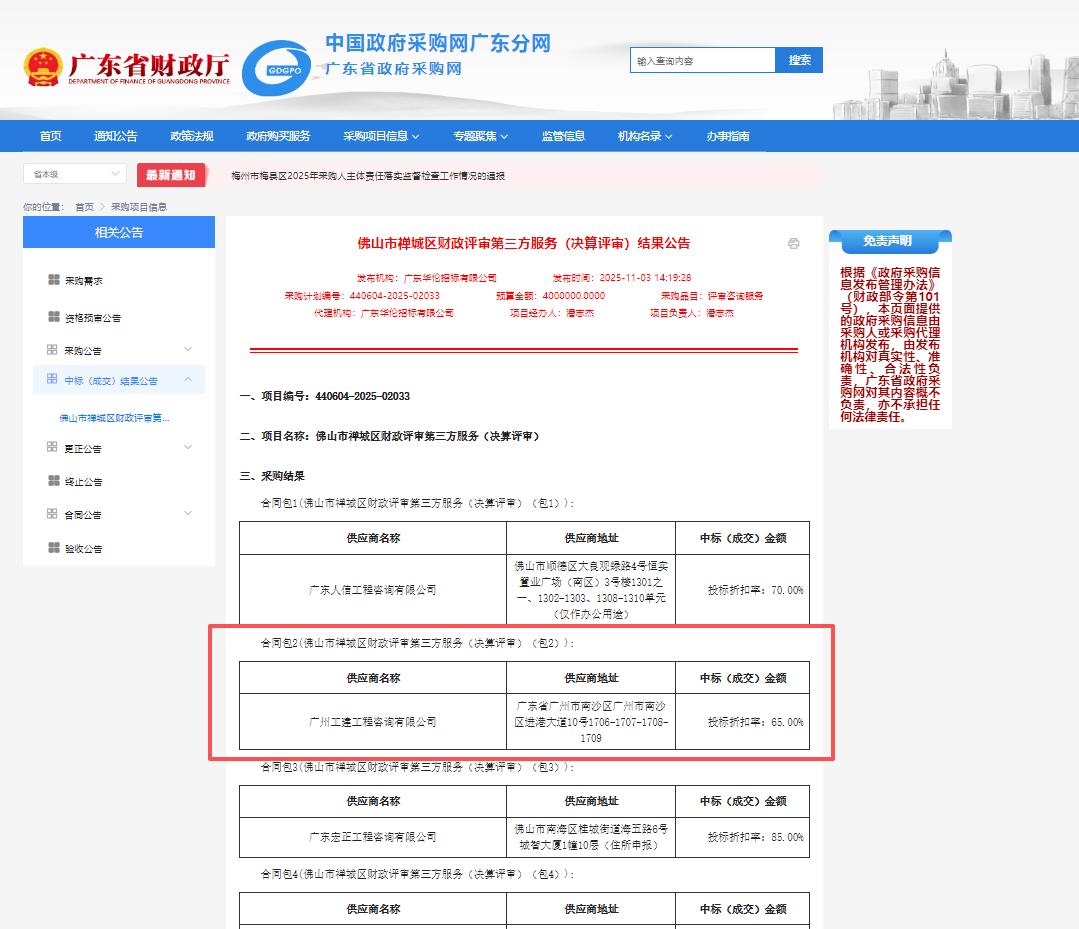Click the Guangdong Department of Finance emblem logo
This screenshot has height=929, width=1079.
(43, 67)
